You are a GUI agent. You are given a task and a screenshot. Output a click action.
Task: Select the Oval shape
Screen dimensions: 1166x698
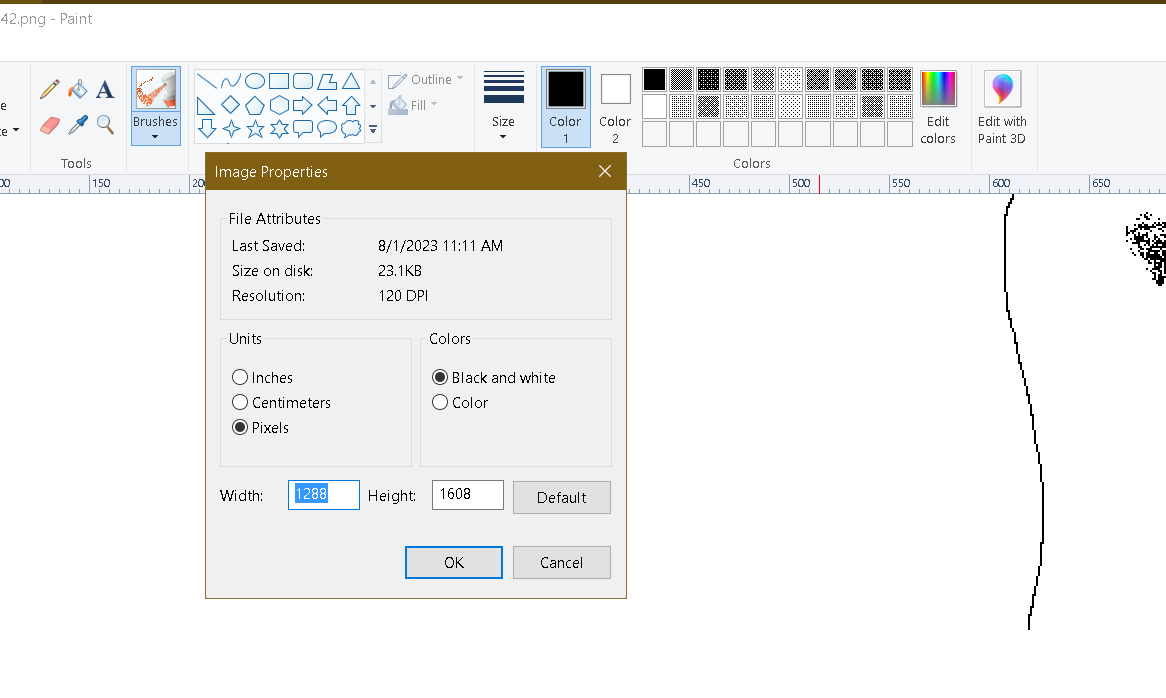coord(255,81)
